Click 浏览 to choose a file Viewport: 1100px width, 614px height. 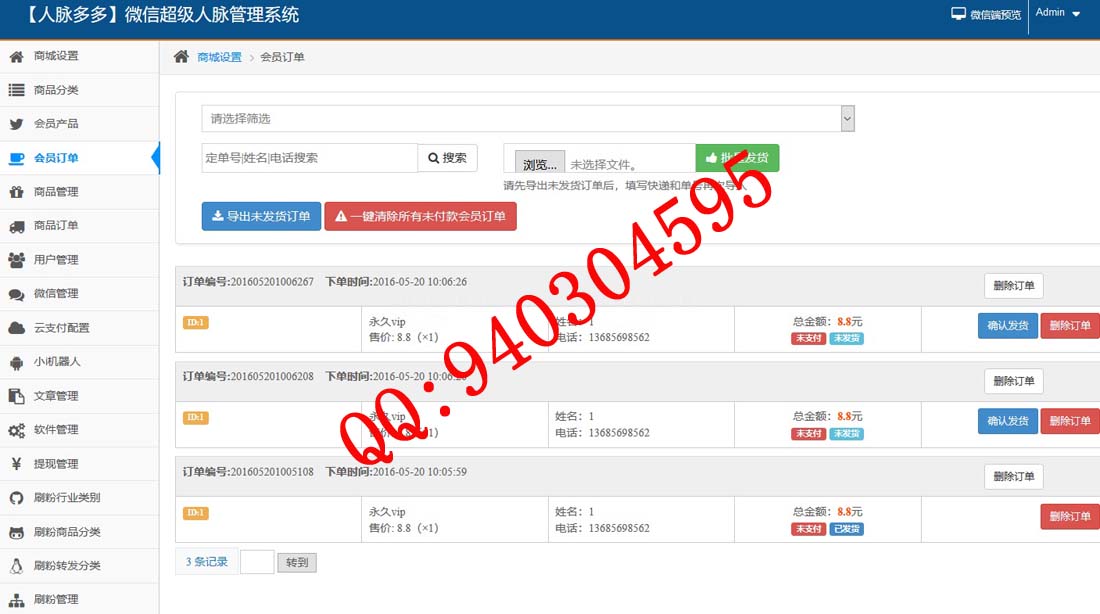[x=539, y=164]
